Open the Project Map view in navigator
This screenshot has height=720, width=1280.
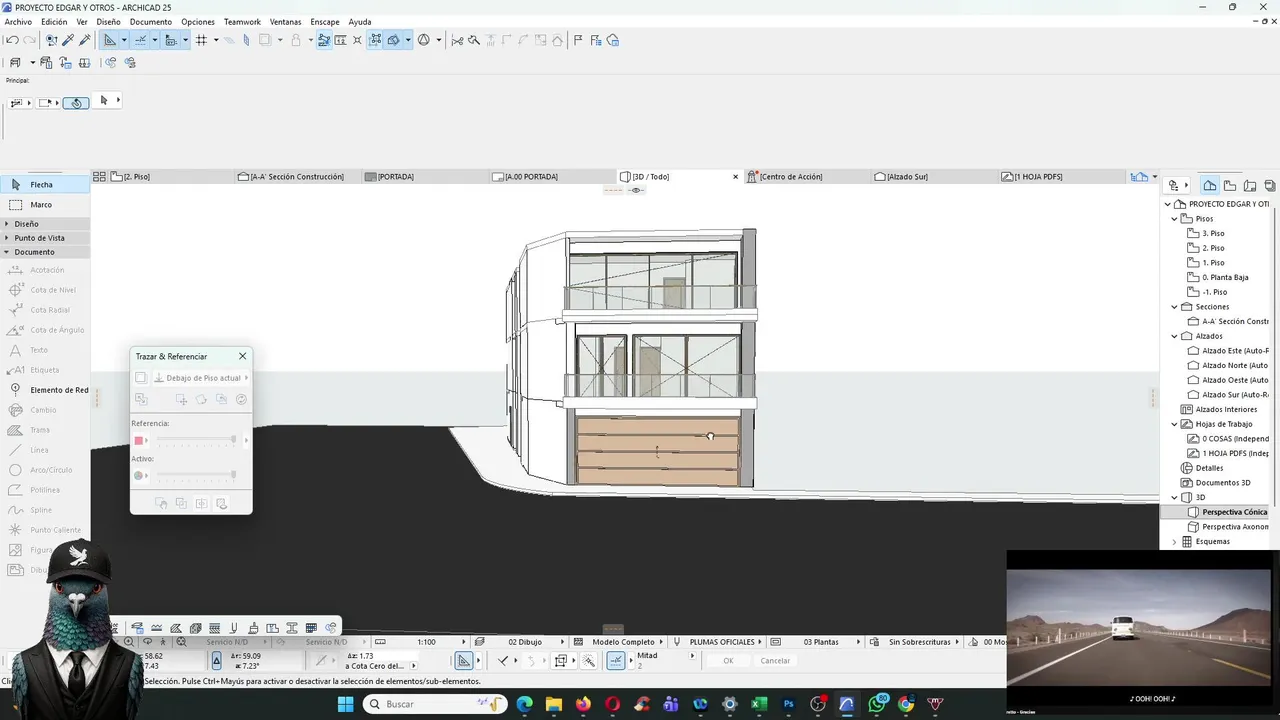click(1210, 185)
